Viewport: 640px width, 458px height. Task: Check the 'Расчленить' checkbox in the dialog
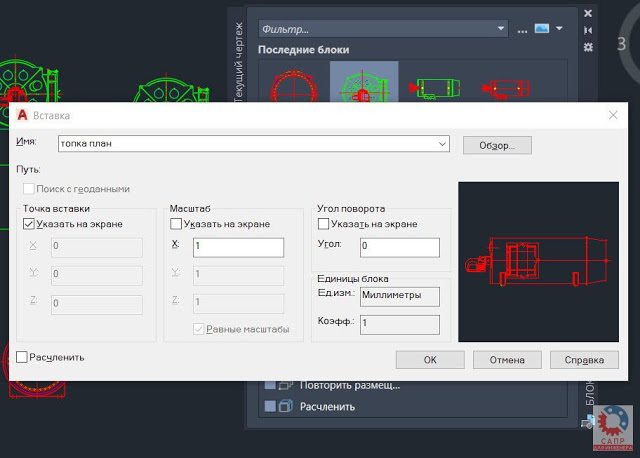[23, 356]
